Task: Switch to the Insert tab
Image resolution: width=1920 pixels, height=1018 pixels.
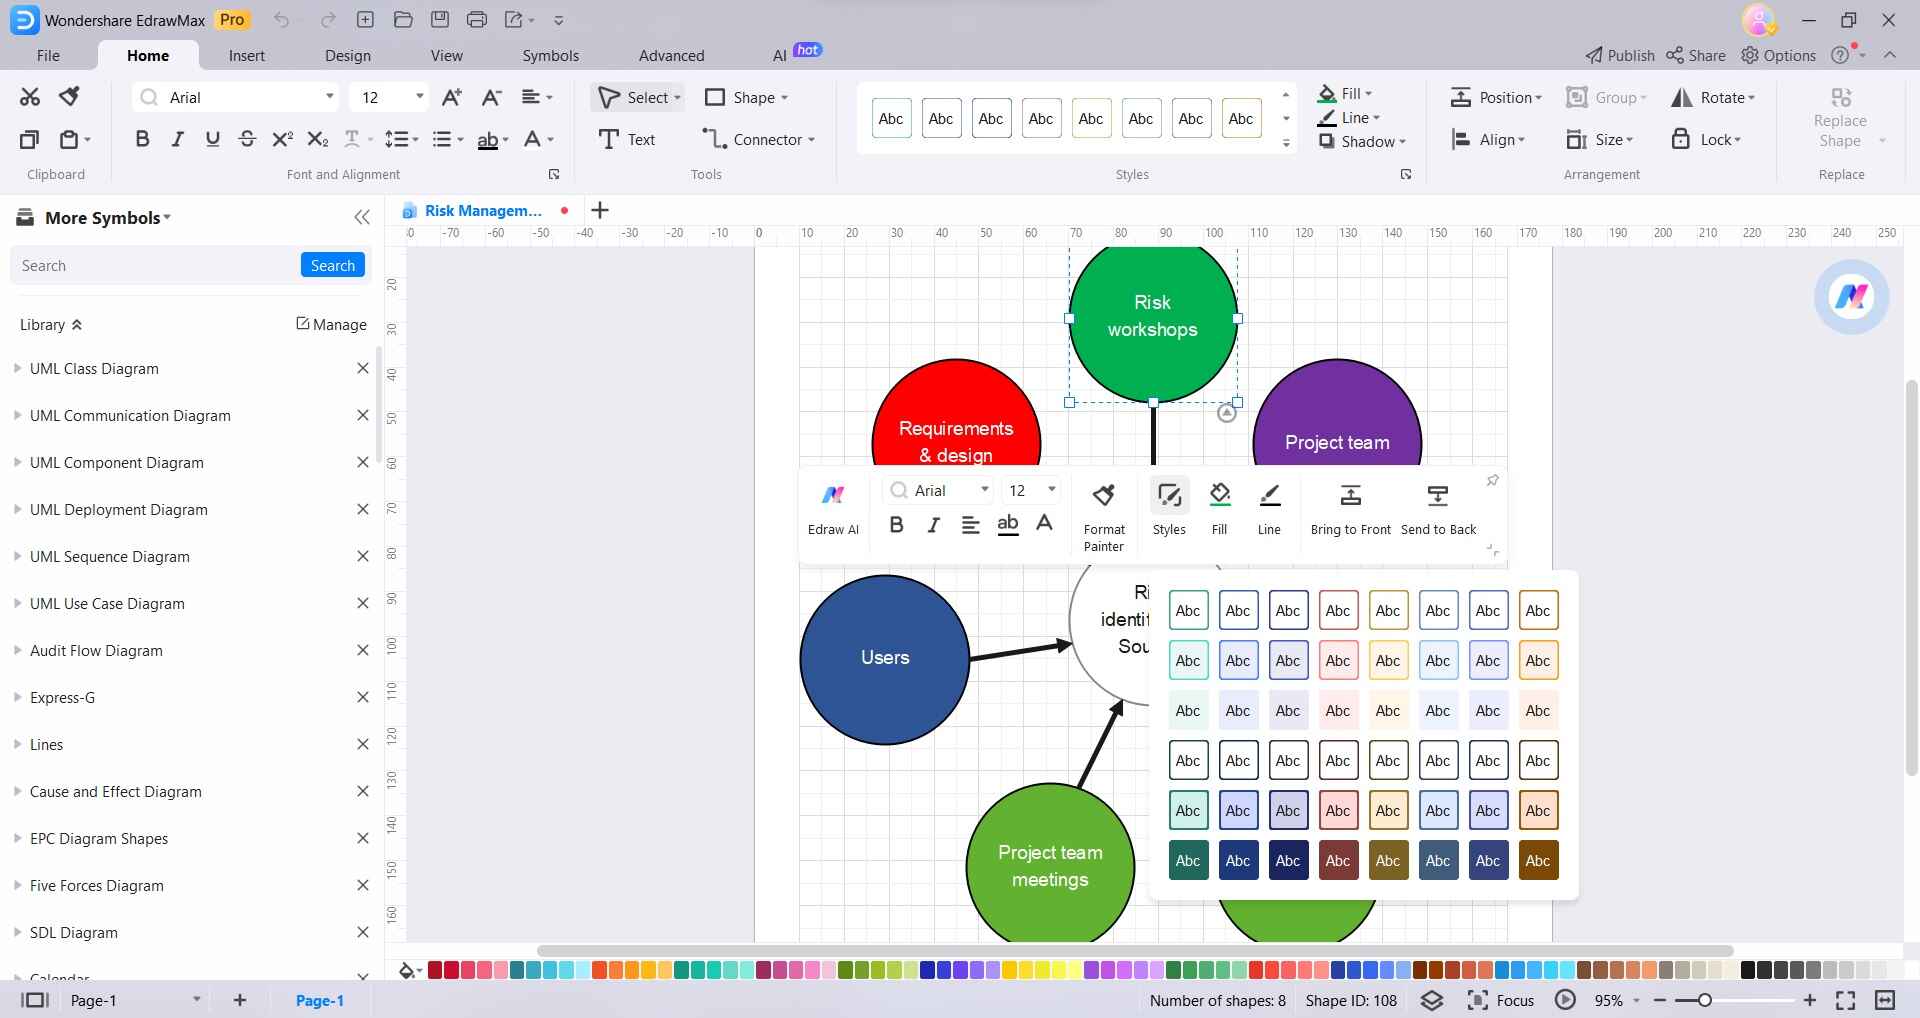Action: tap(247, 56)
